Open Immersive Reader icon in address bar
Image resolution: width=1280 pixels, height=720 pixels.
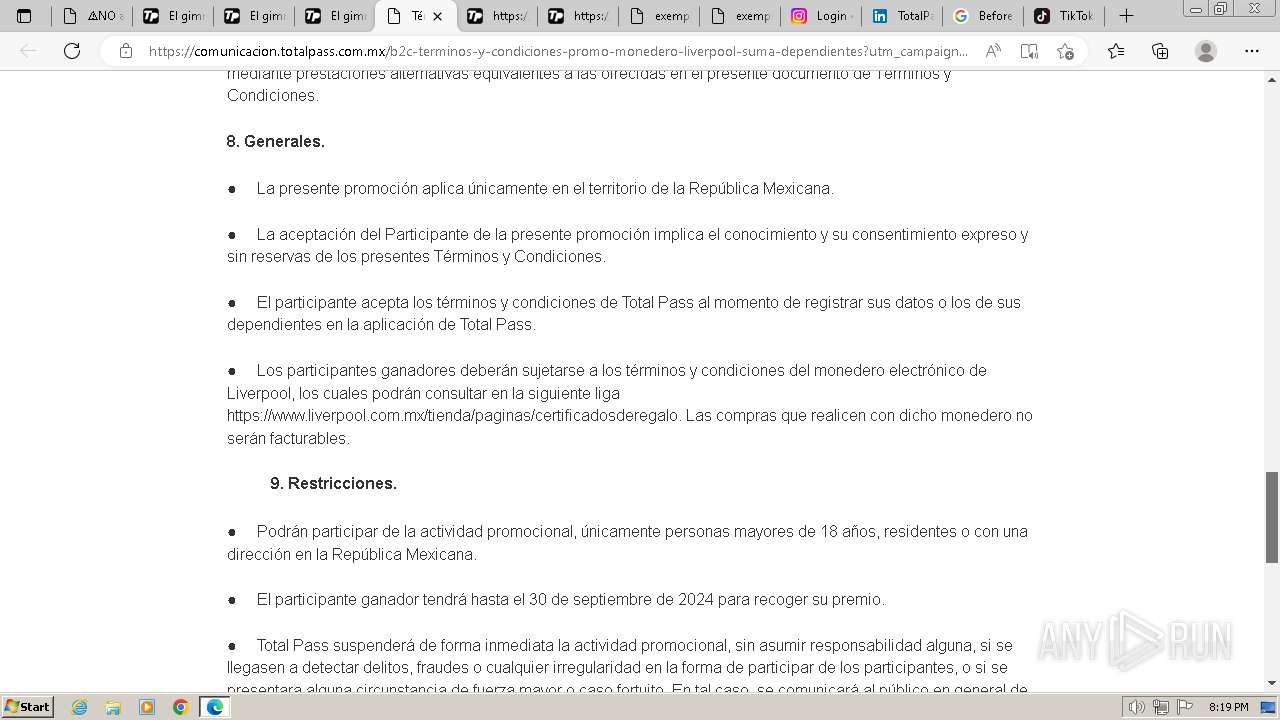[x=1029, y=51]
